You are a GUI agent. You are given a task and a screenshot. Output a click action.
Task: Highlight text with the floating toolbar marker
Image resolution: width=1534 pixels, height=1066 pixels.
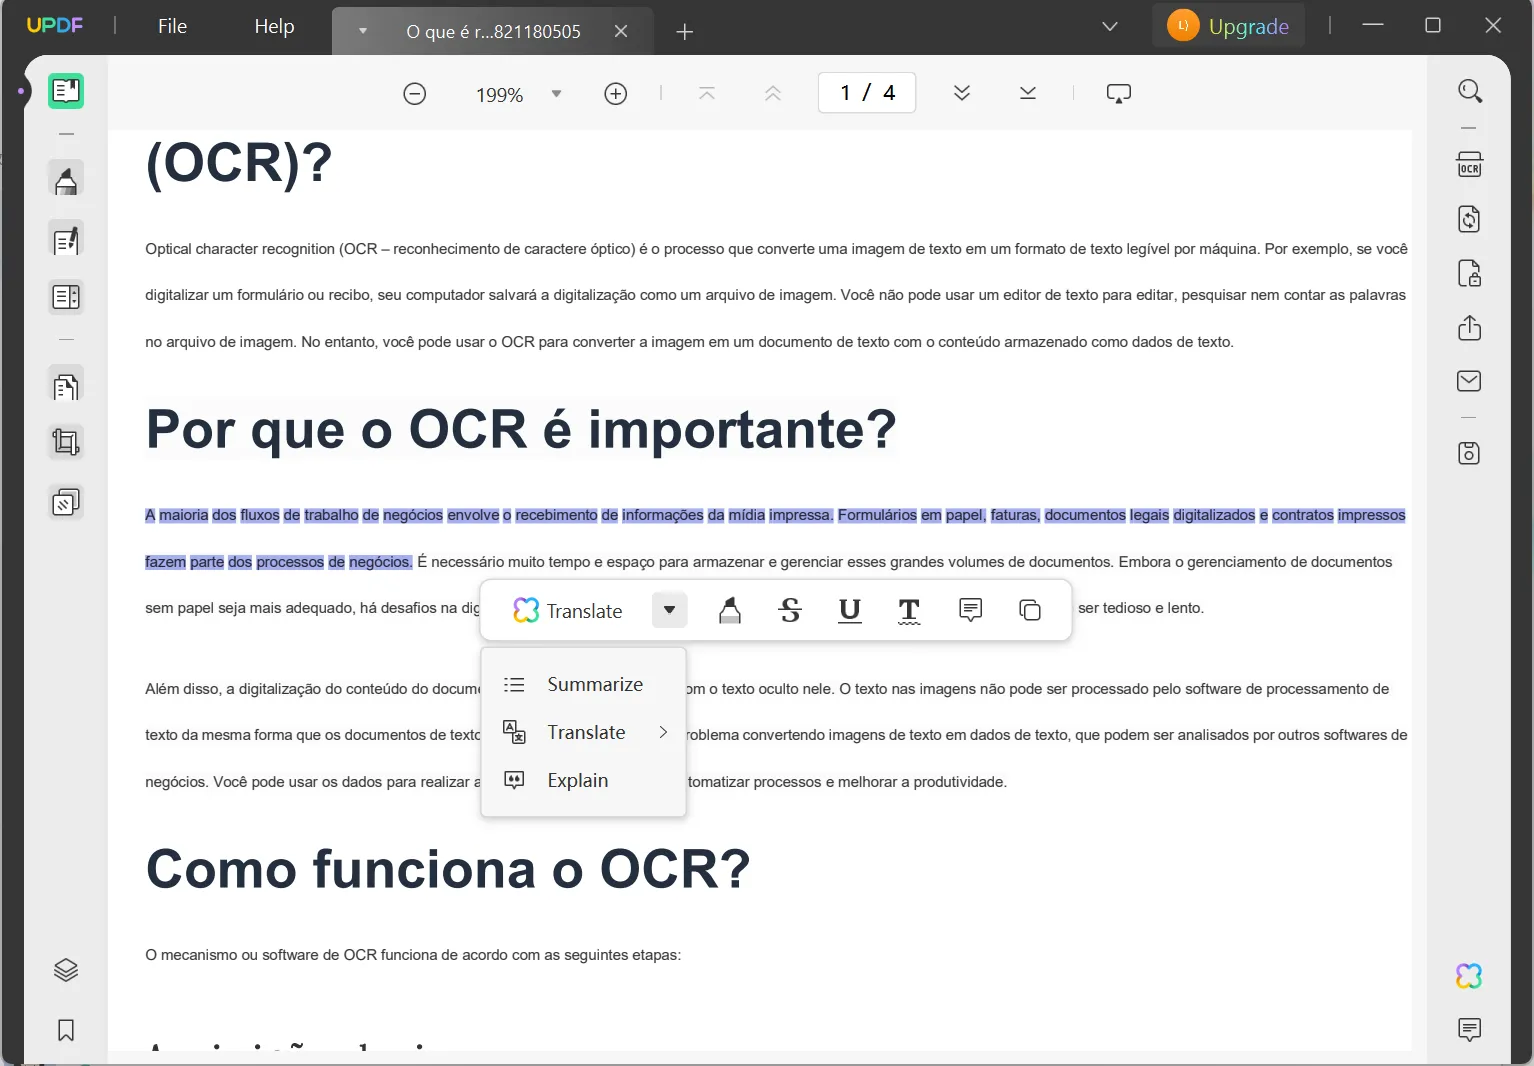(730, 610)
